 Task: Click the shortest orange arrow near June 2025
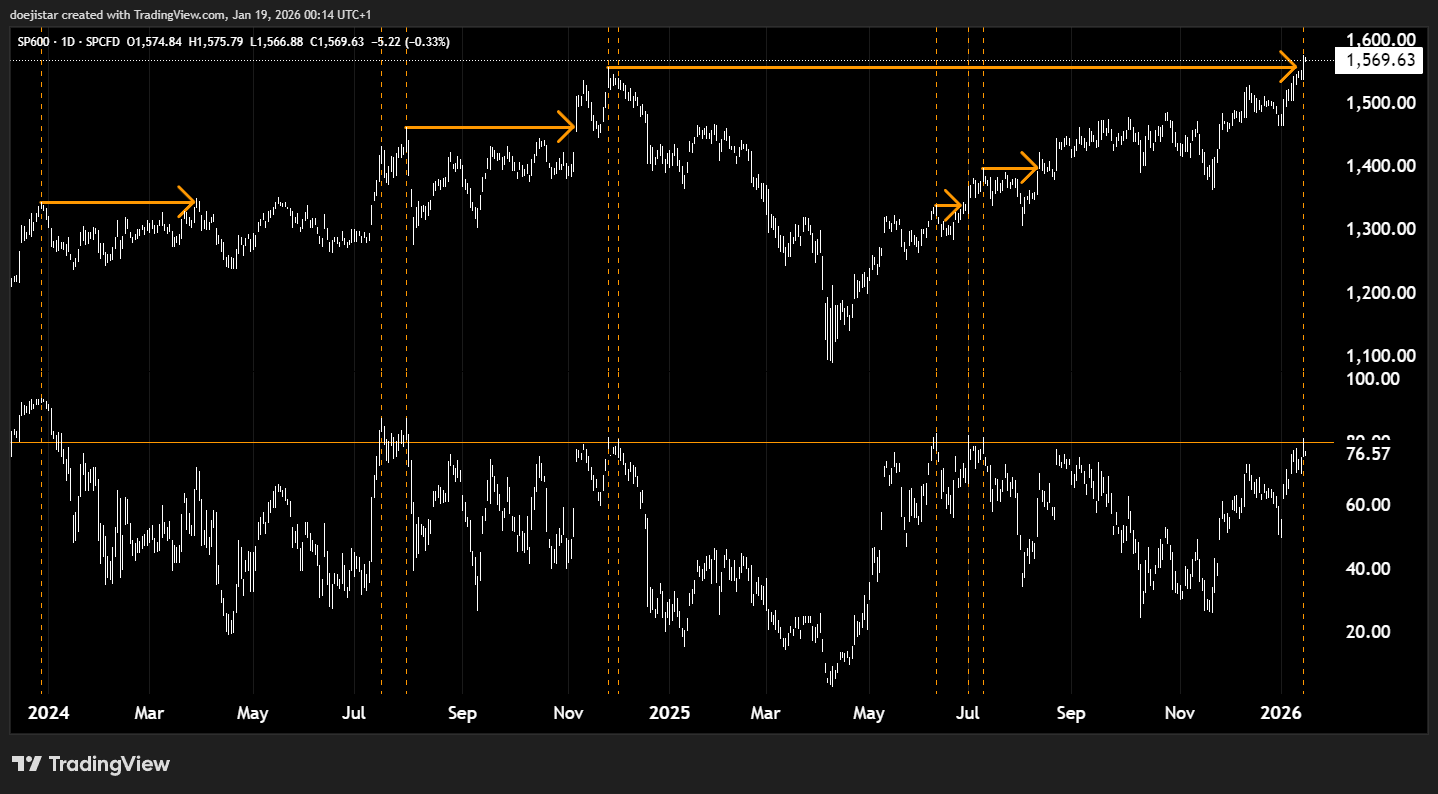point(948,206)
